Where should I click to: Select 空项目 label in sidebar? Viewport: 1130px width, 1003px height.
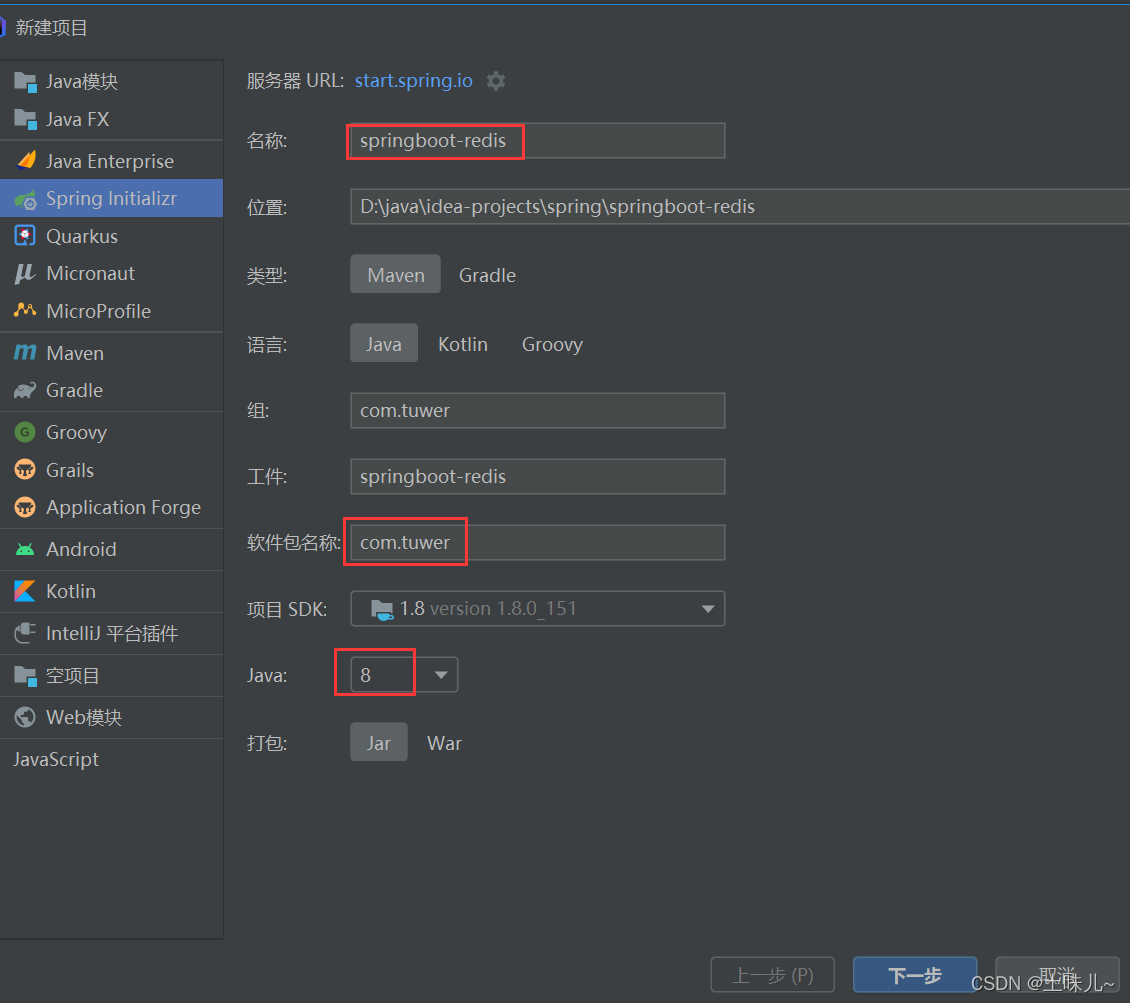pyautogui.click(x=72, y=675)
